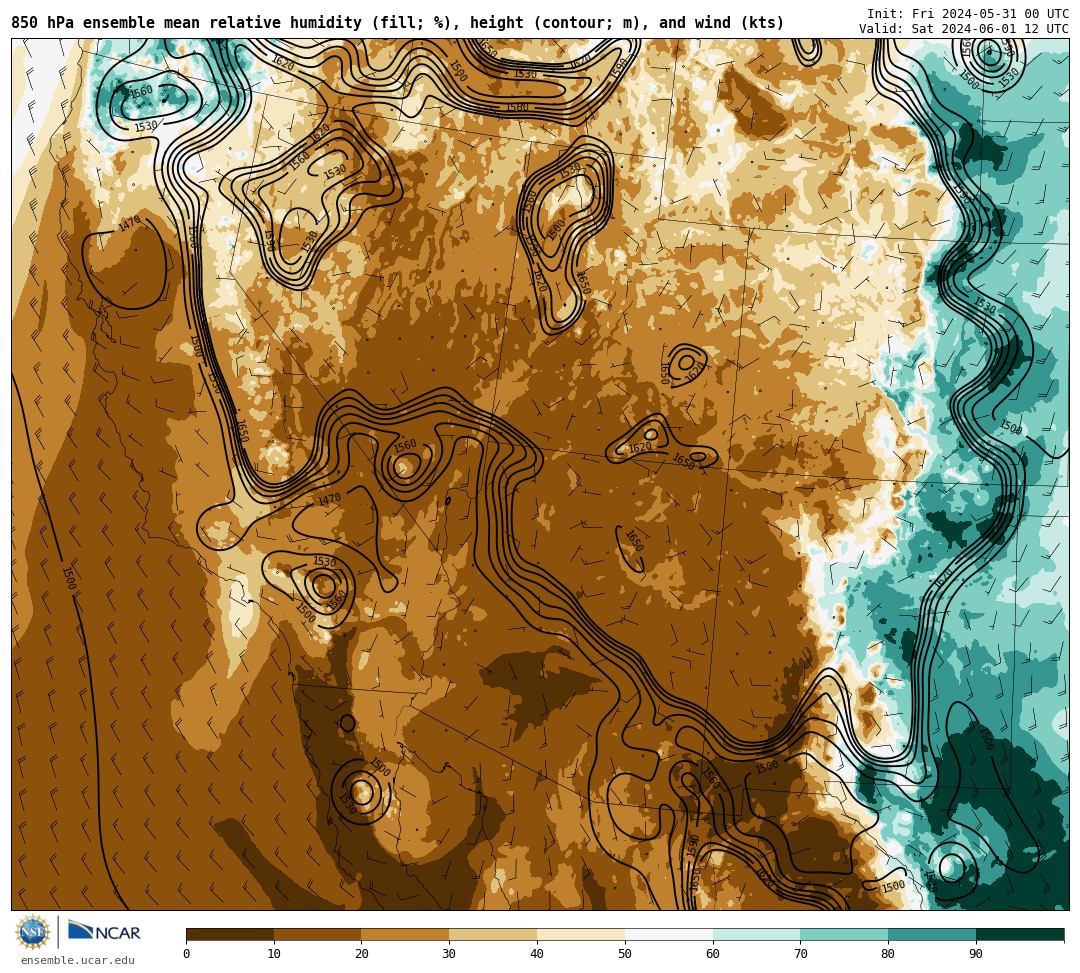Screen dimensions: 1080x973
Task: Click the colorbar tick label 20
Action: point(362,954)
